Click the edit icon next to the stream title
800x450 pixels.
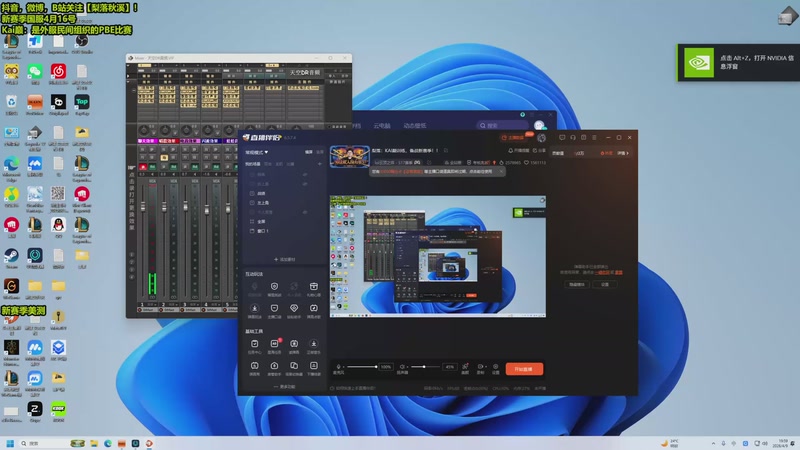point(445,151)
